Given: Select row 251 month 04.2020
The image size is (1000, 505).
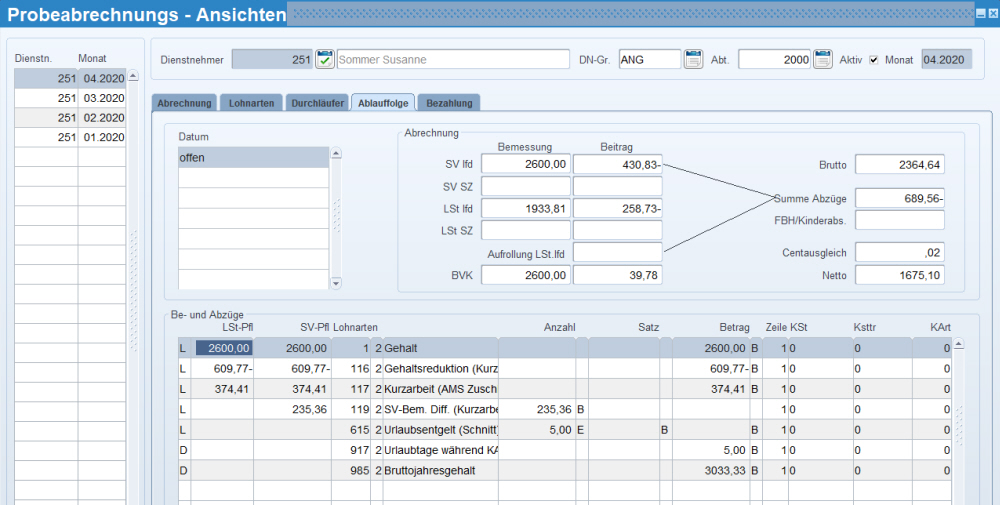Looking at the screenshot, I should coord(70,78).
